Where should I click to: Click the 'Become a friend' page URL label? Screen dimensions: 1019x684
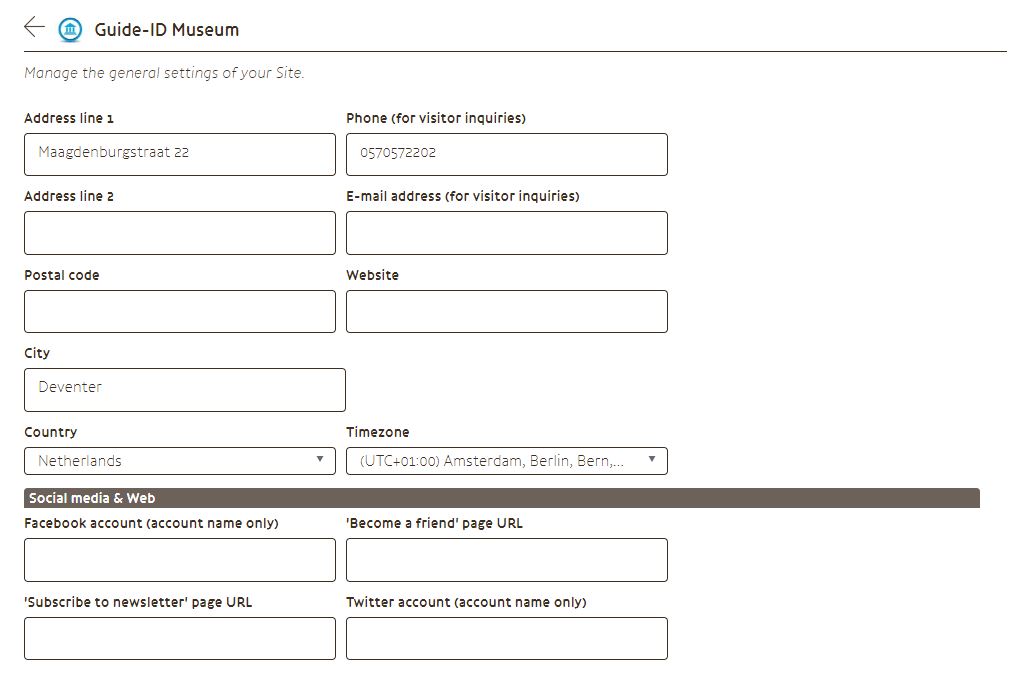434,524
